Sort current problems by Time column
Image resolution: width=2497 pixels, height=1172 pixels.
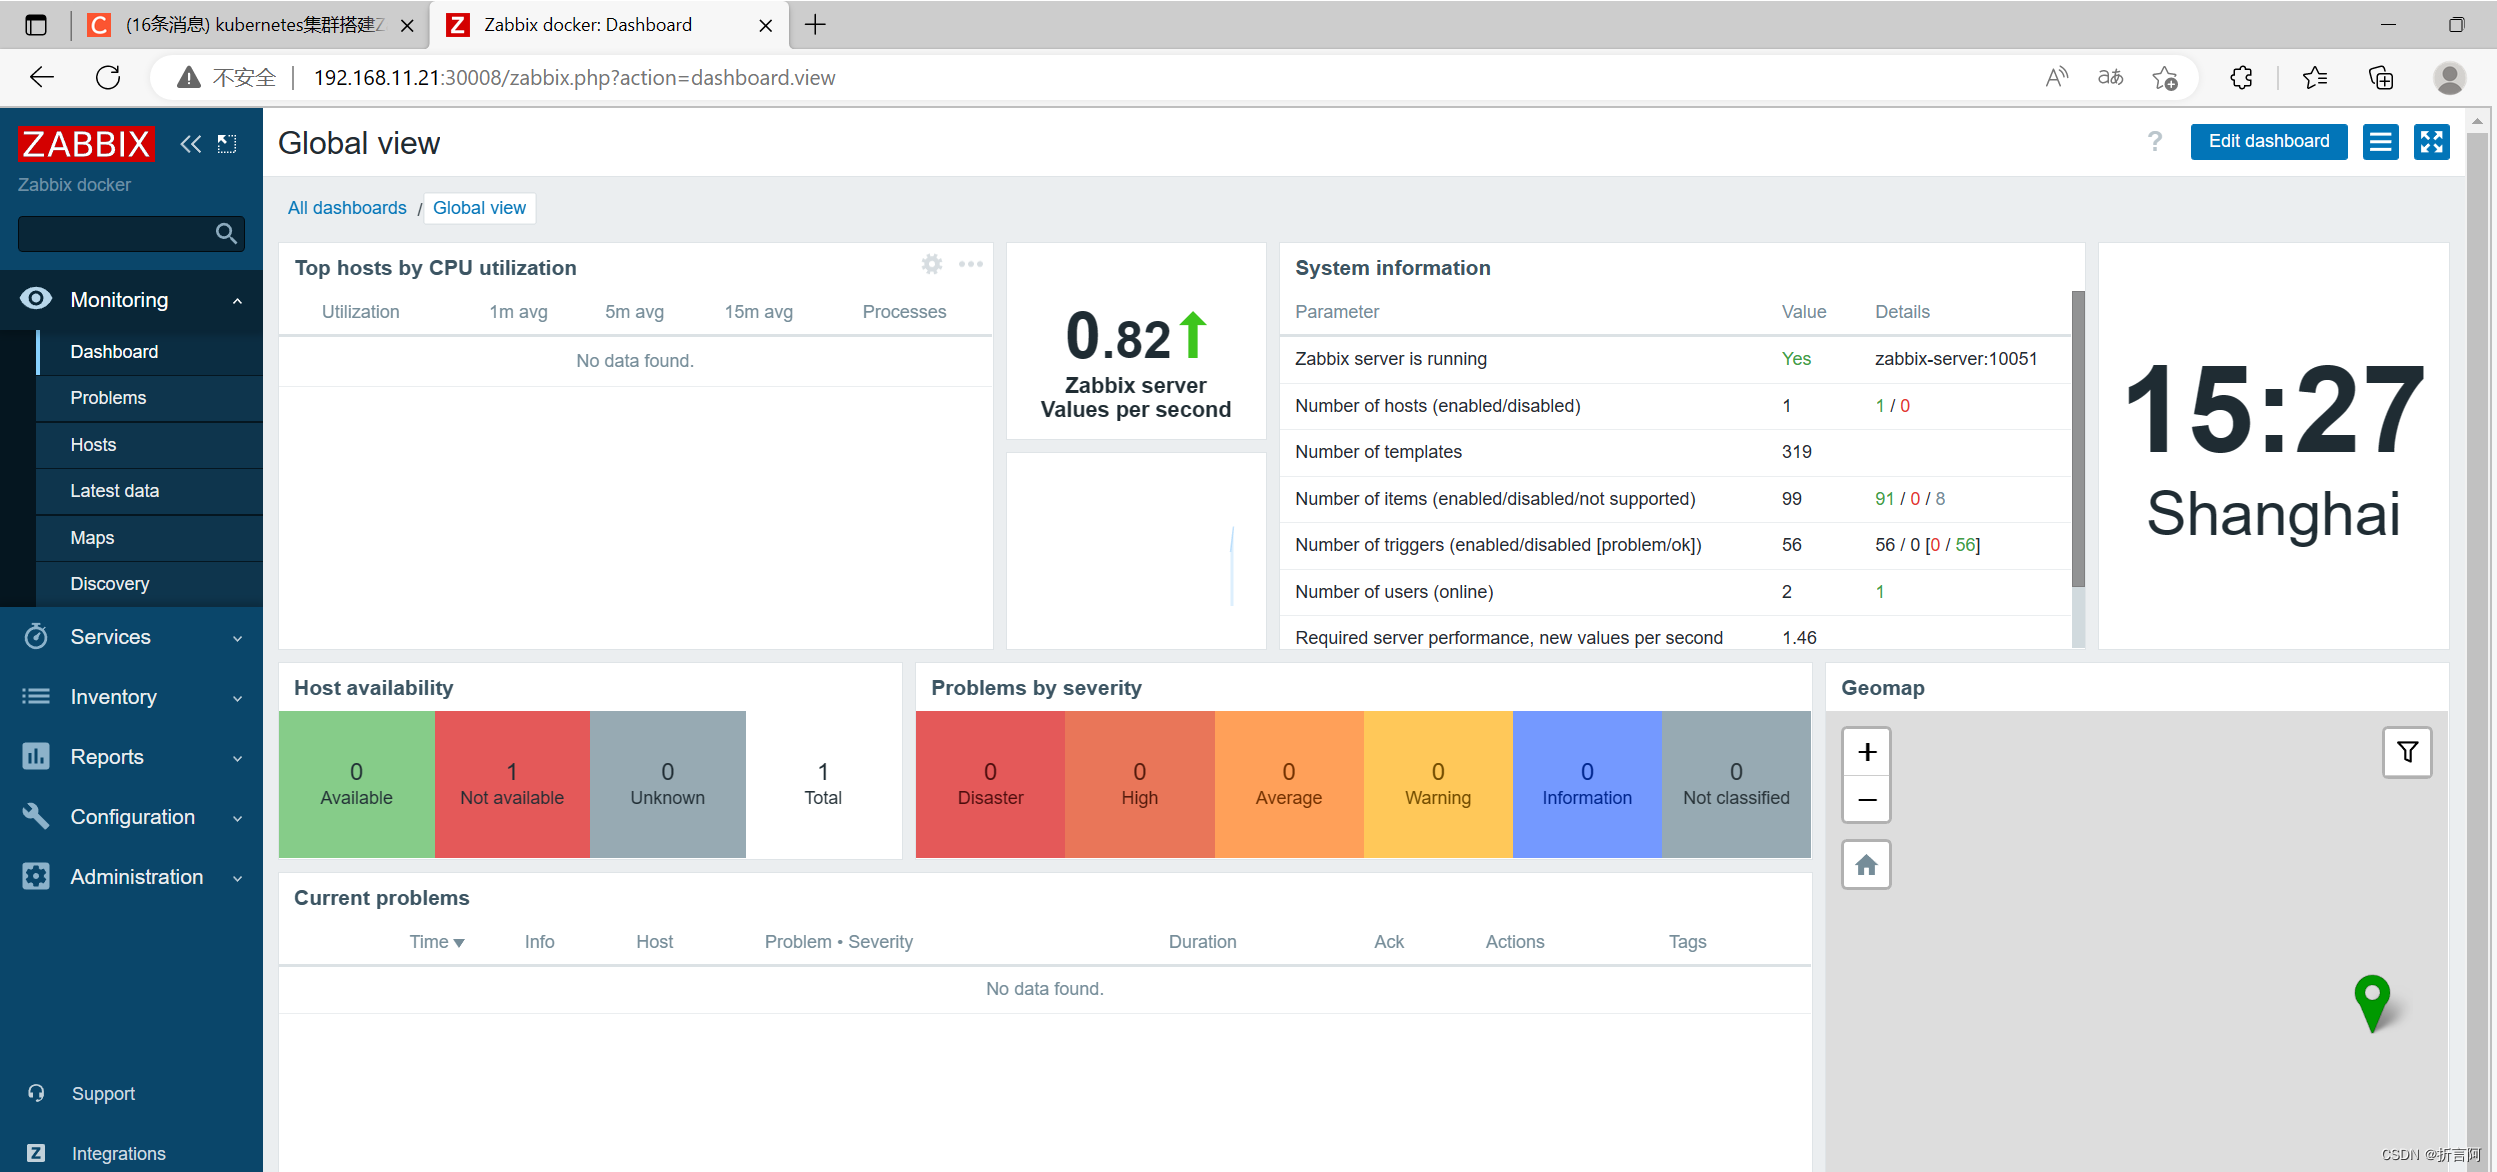pyautogui.click(x=437, y=942)
